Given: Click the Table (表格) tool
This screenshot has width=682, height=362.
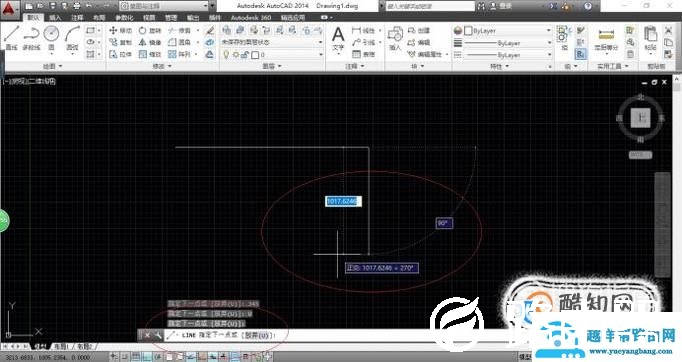Looking at the screenshot, I should click(364, 54).
